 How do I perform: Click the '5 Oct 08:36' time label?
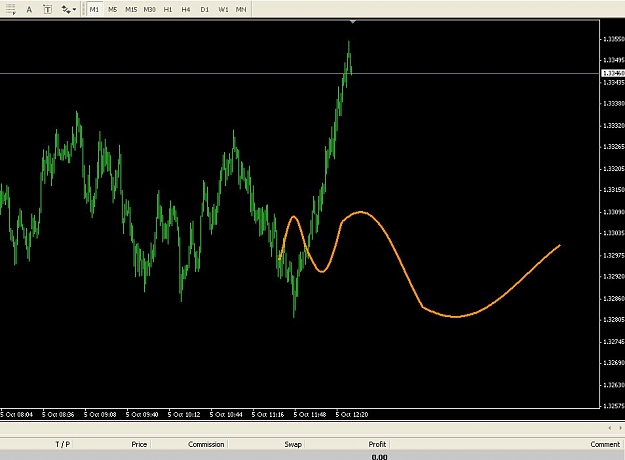click(58, 415)
